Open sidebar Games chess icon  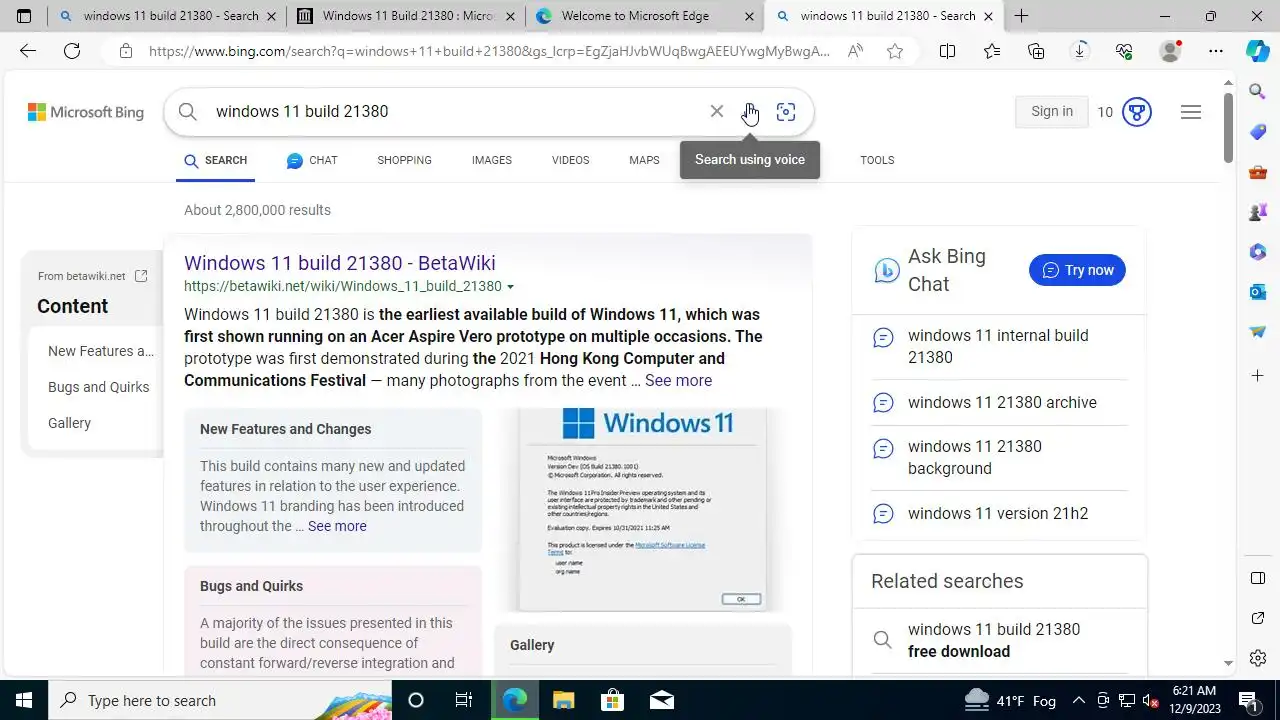[x=1258, y=212]
